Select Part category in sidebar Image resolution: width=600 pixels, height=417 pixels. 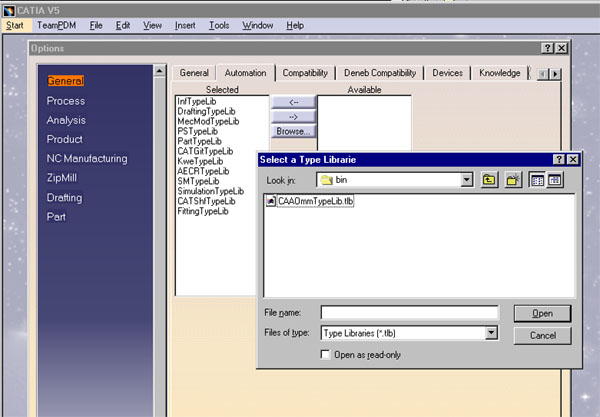pos(56,217)
